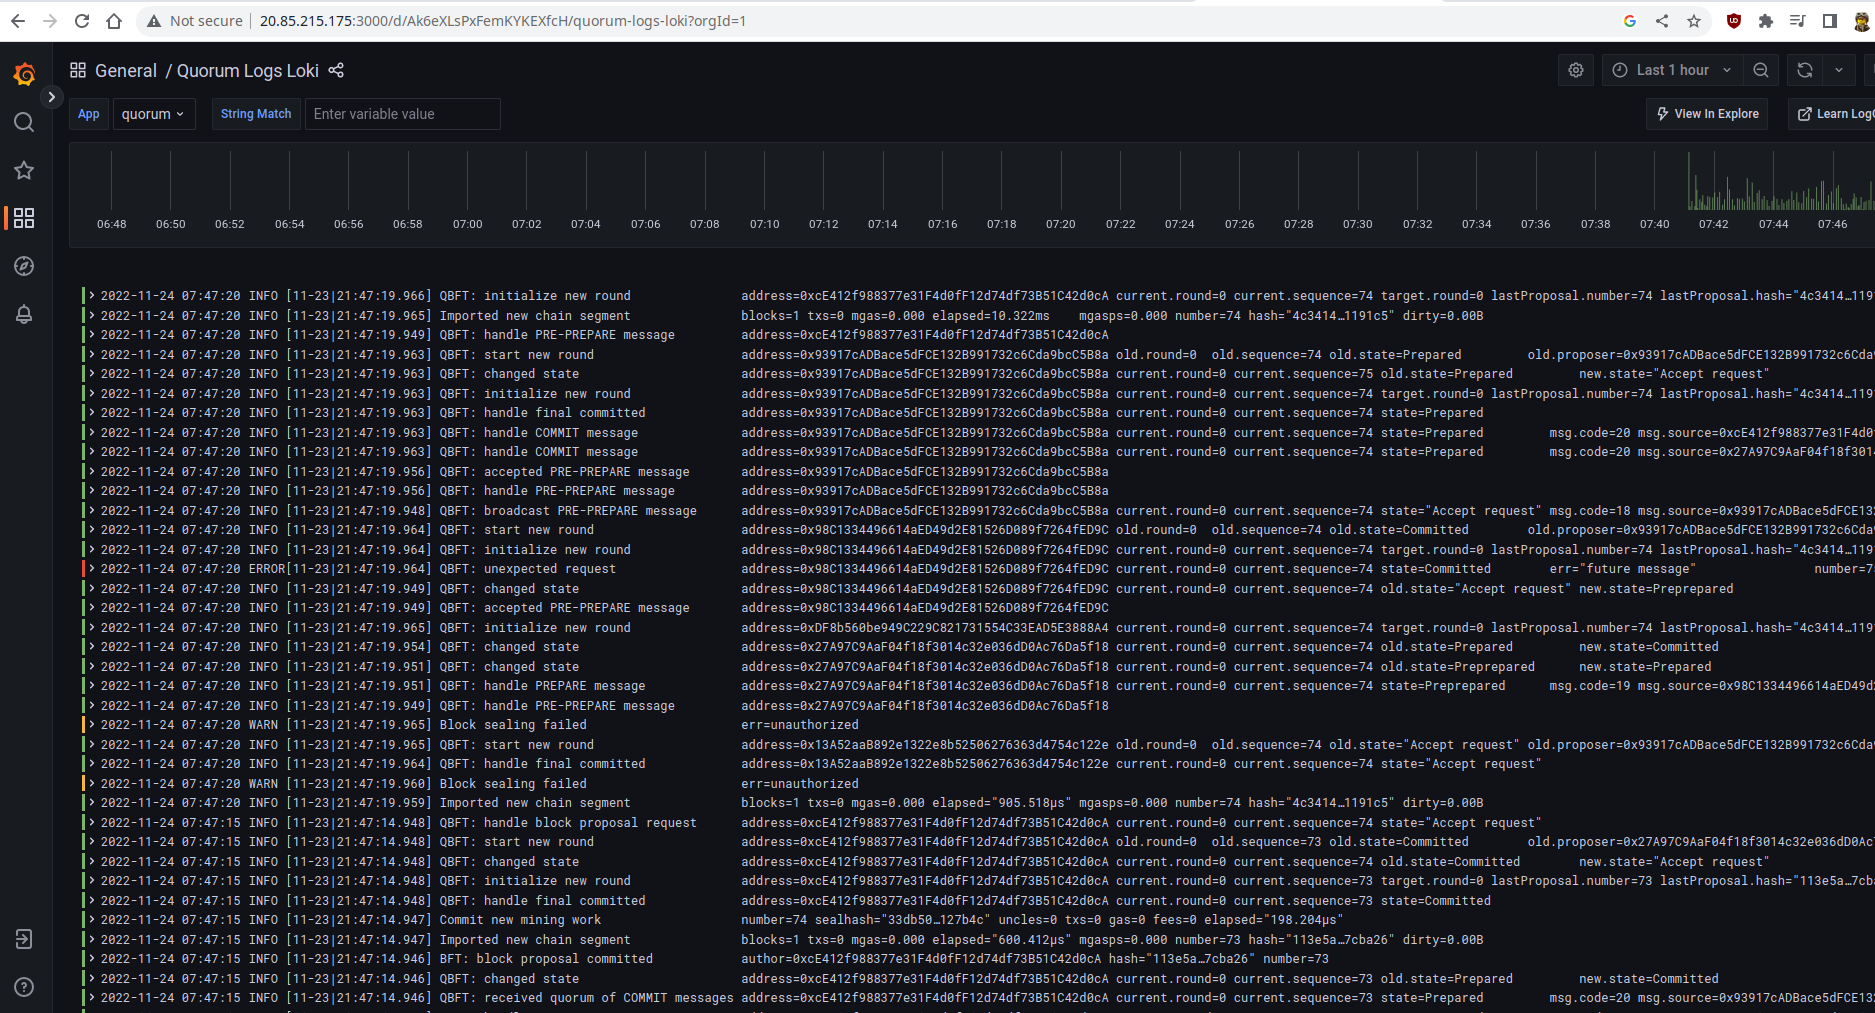
Task: Click the Quorum Logs Loki dashboard title
Action: pos(249,70)
